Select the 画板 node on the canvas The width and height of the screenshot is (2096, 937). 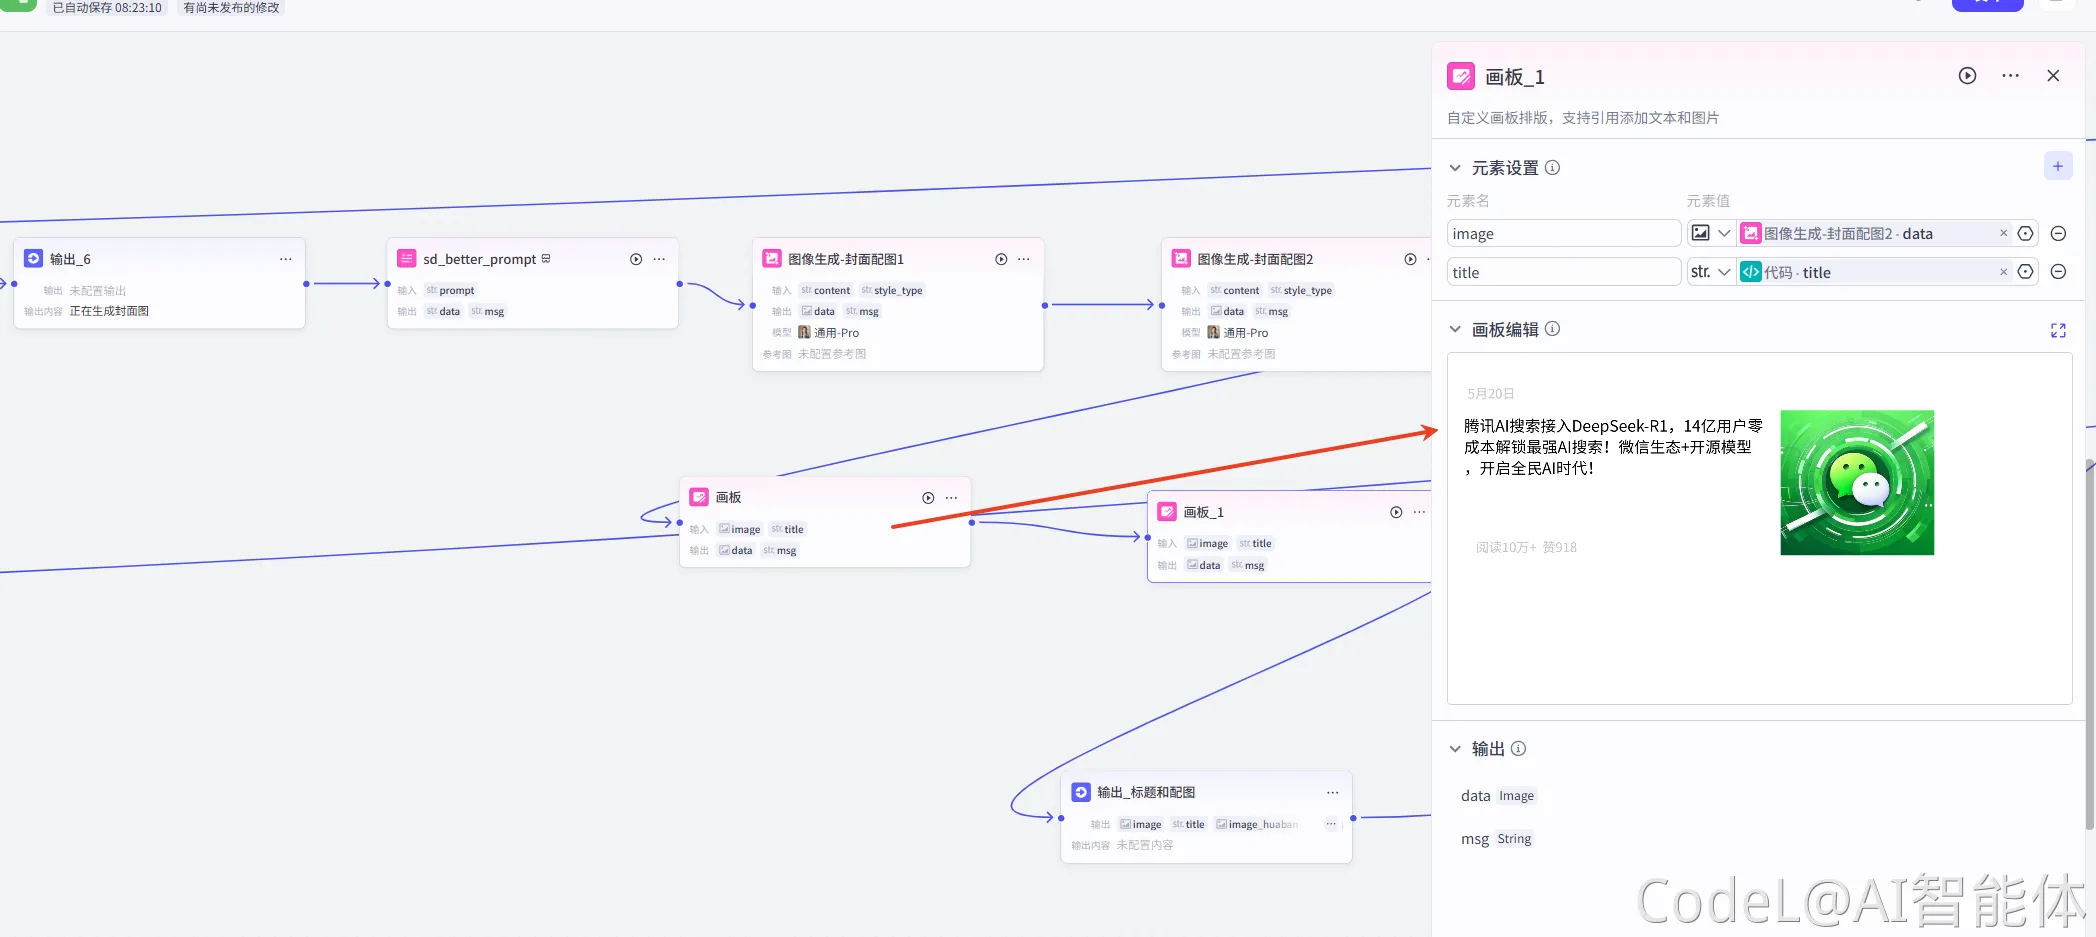[800, 498]
